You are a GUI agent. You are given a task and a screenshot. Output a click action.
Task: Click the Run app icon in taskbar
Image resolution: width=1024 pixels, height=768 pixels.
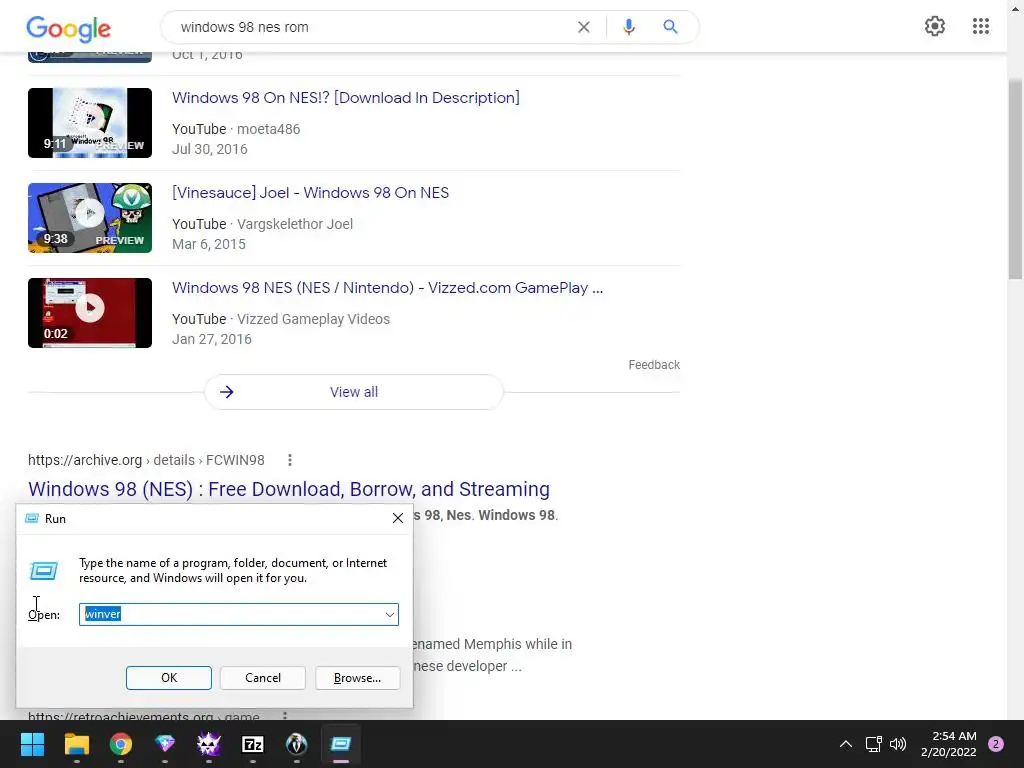pos(341,744)
